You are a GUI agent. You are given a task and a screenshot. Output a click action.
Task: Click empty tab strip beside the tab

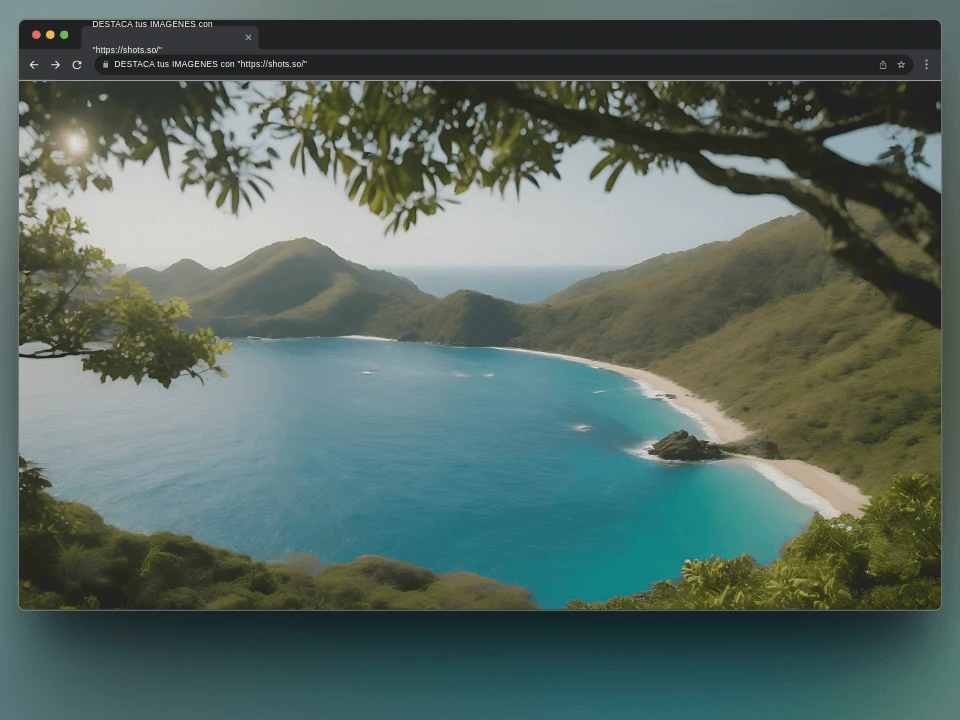click(600, 36)
